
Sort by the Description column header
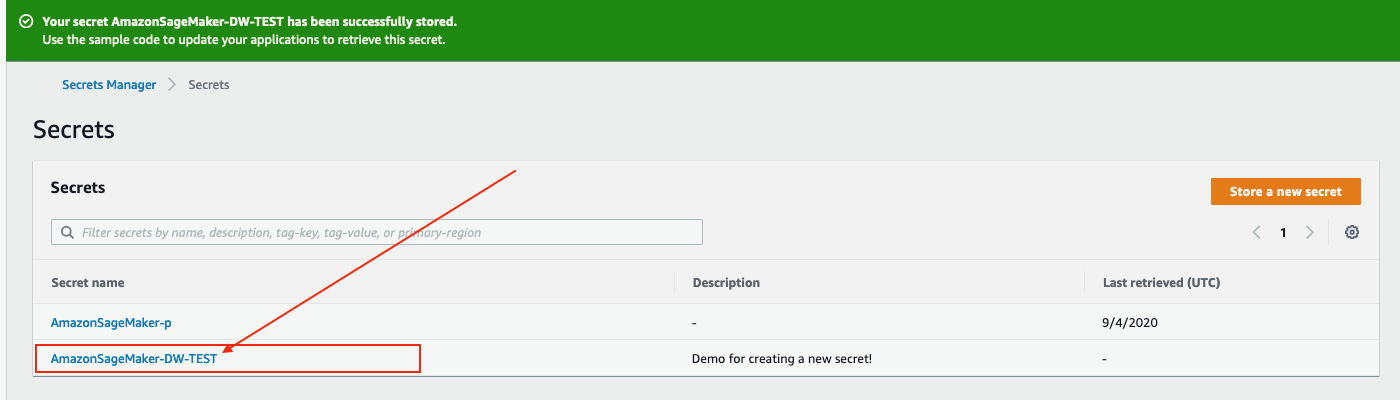[x=726, y=283]
